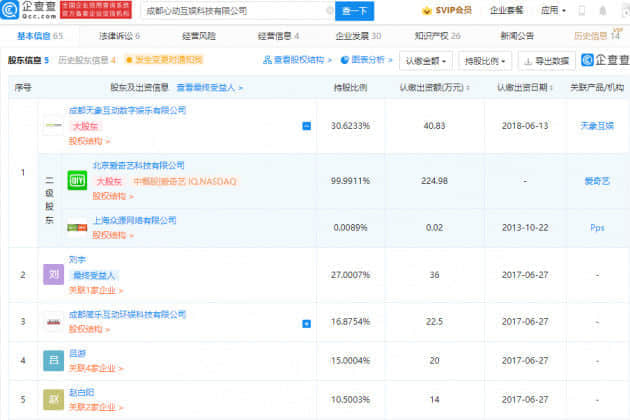630x420 pixels.
Task: Open SVIP会员 link
Action: point(453,10)
